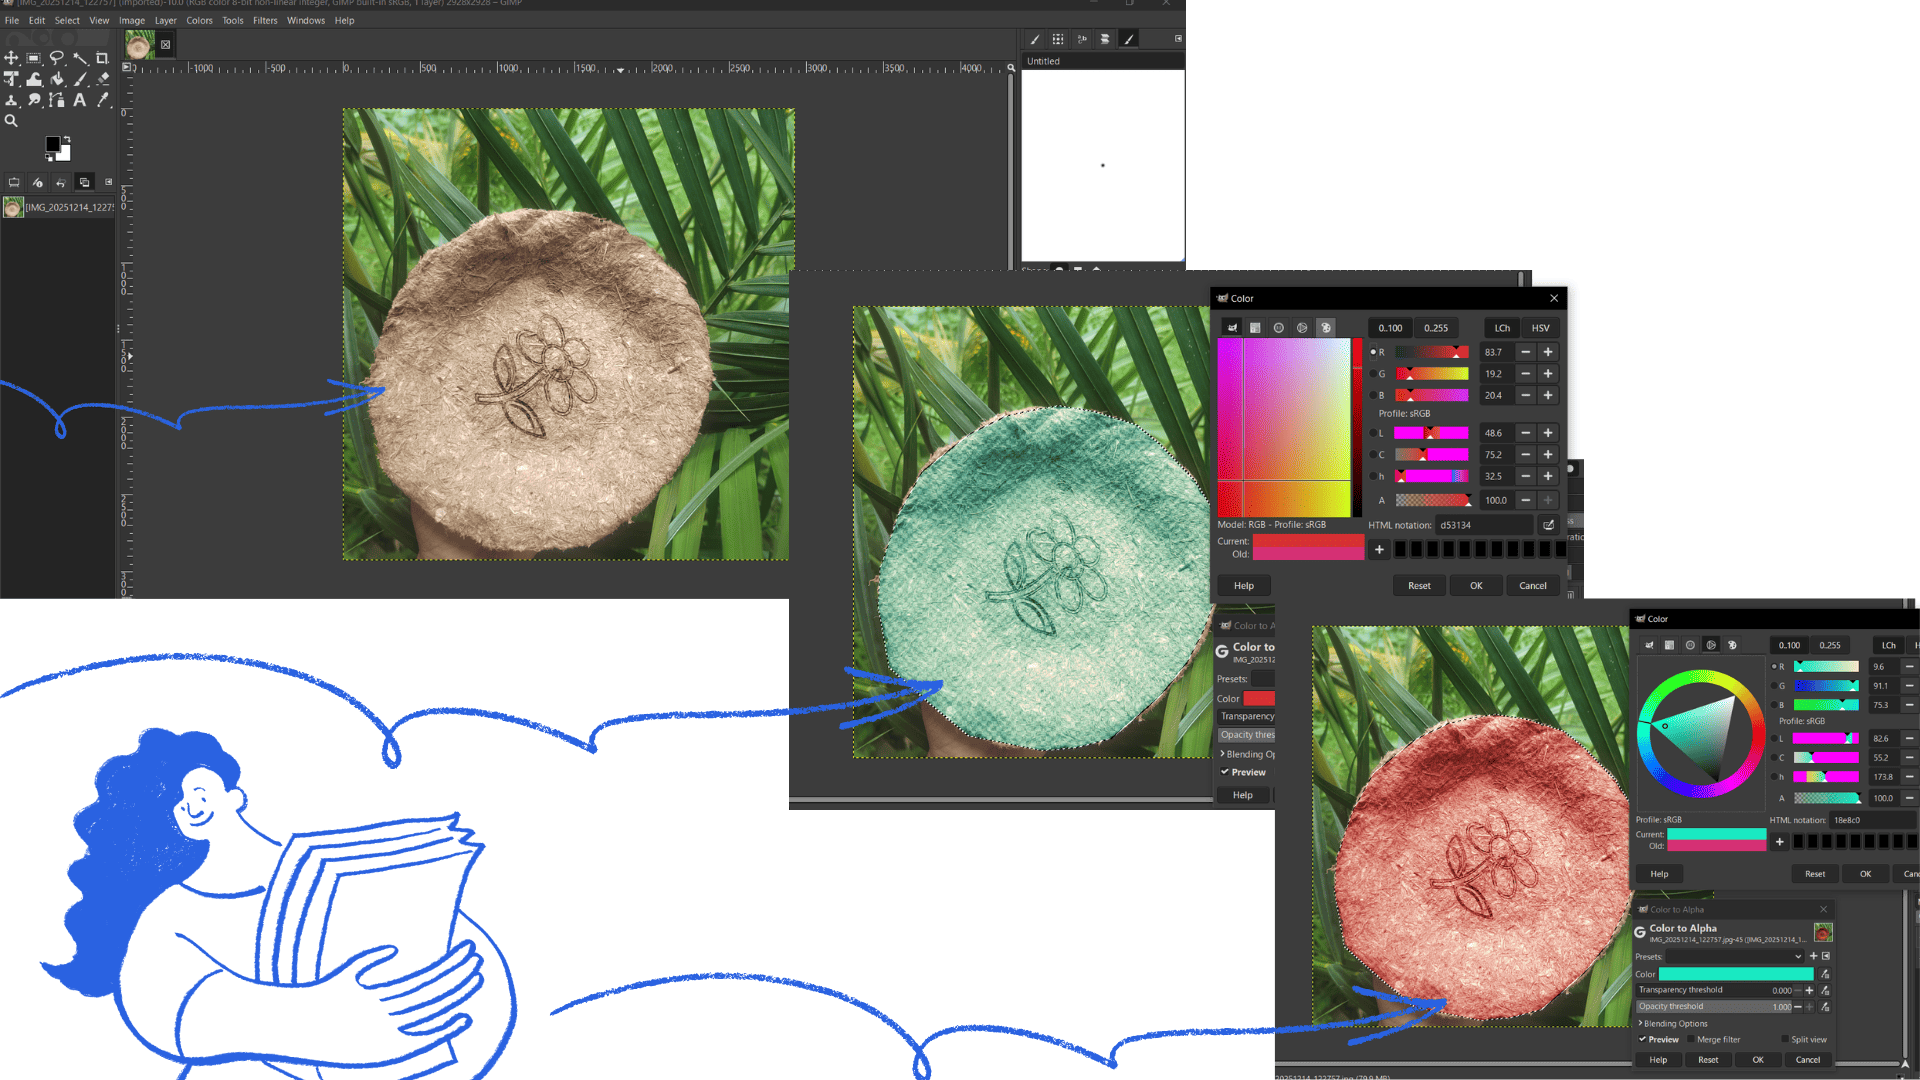1920x1080 pixels.
Task: Select the G channel radio button
Action: pos(1373,374)
